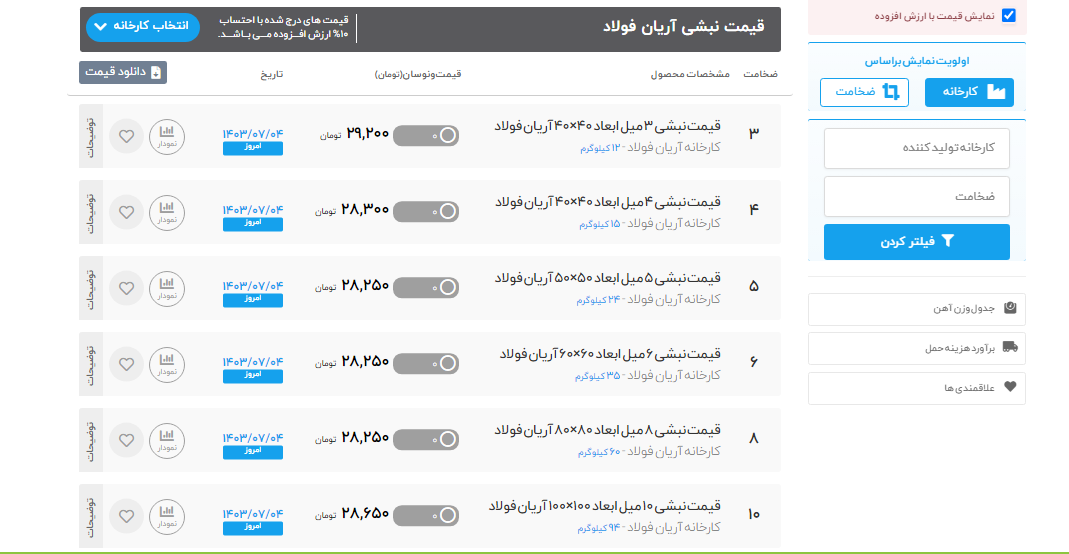Add the 4 mil nabshi to favorites
Viewport: 1069px width, 554px height.
[126, 212]
